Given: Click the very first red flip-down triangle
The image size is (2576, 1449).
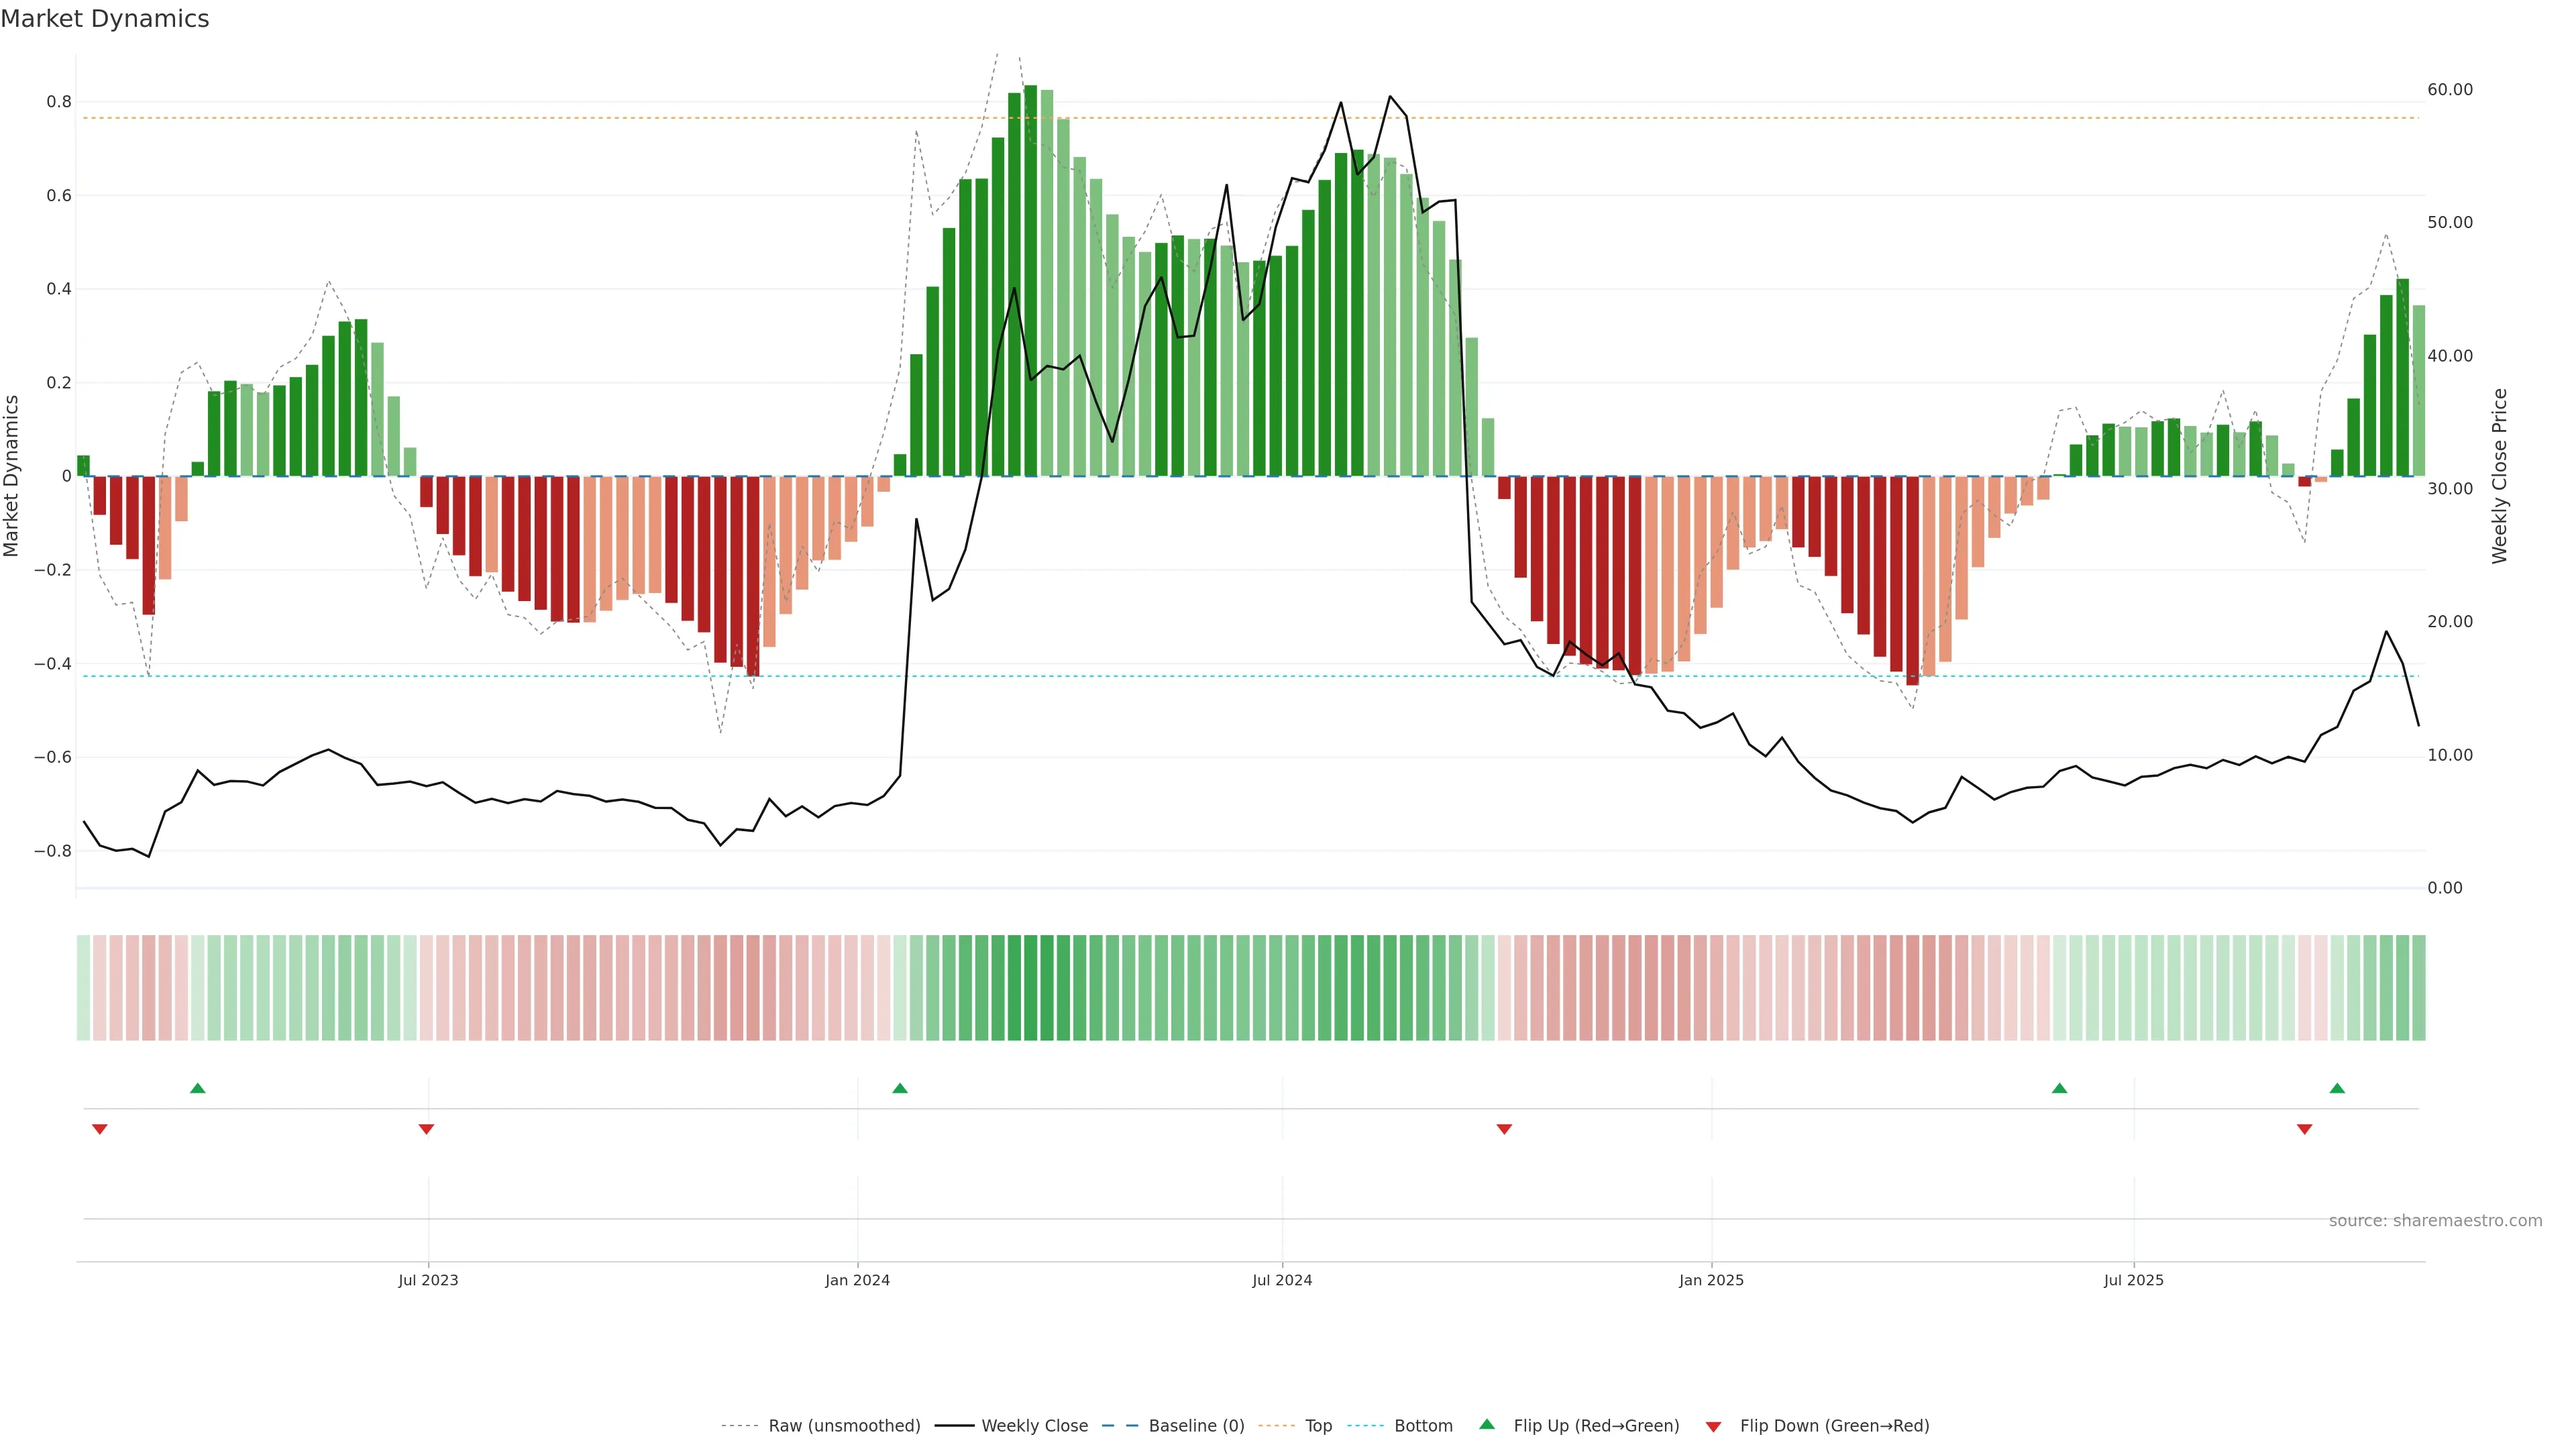Looking at the screenshot, I should [x=99, y=1129].
